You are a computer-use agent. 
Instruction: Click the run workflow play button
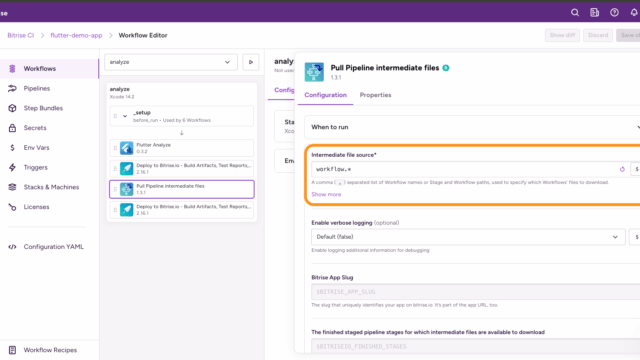click(251, 62)
